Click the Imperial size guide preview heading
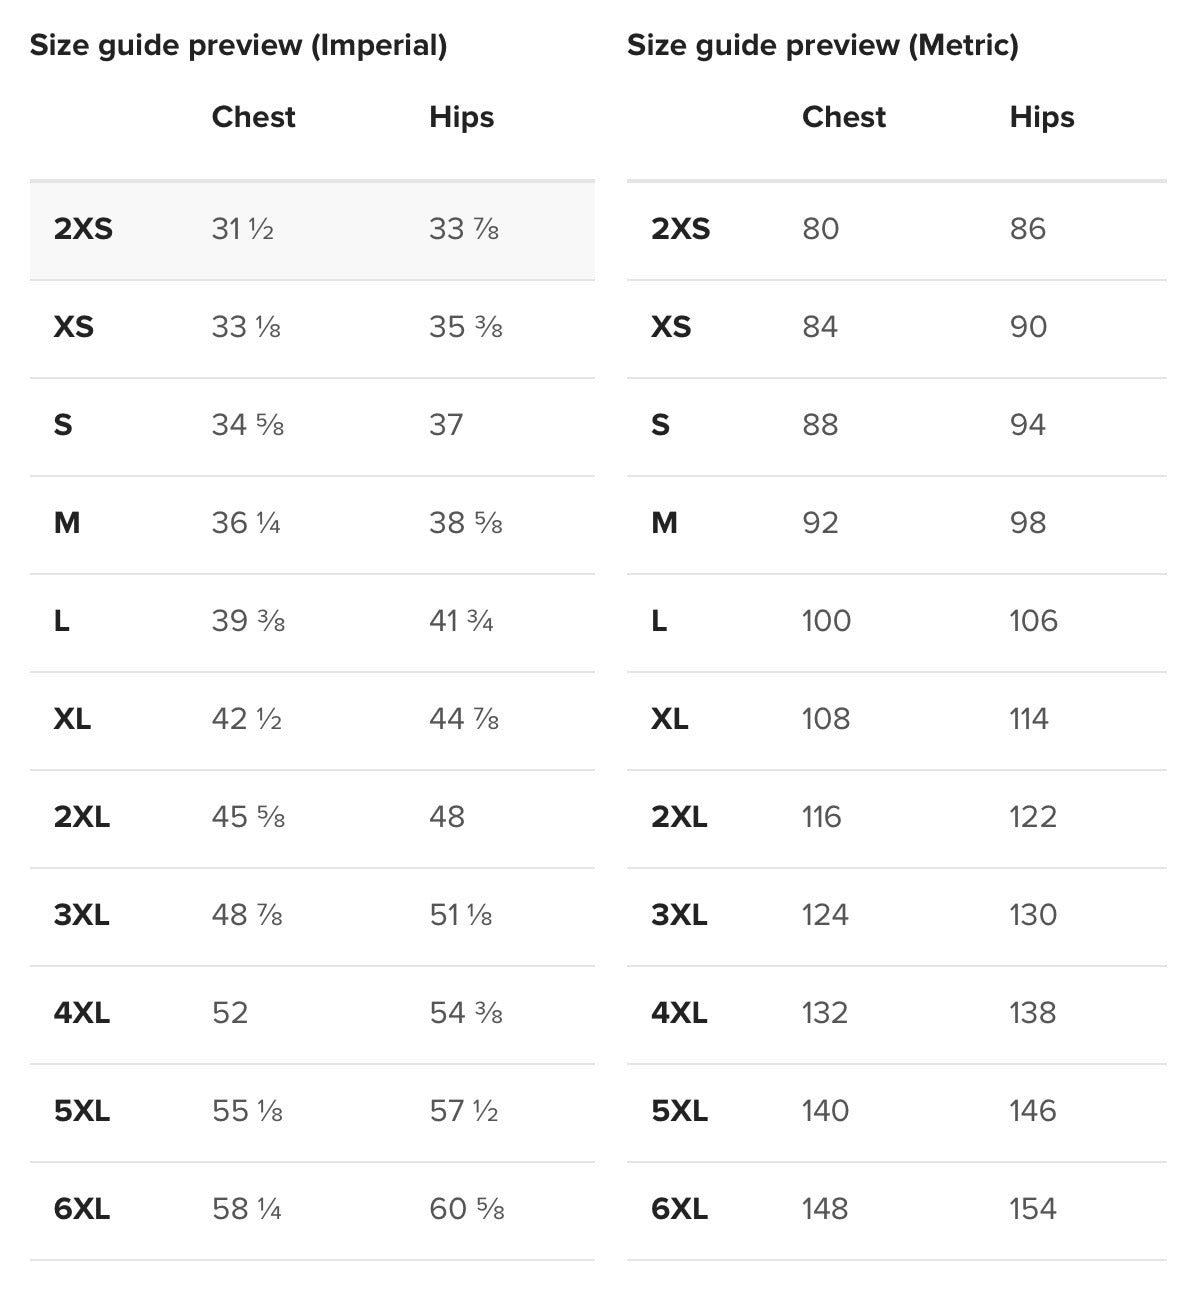The width and height of the screenshot is (1199, 1306). (x=238, y=45)
